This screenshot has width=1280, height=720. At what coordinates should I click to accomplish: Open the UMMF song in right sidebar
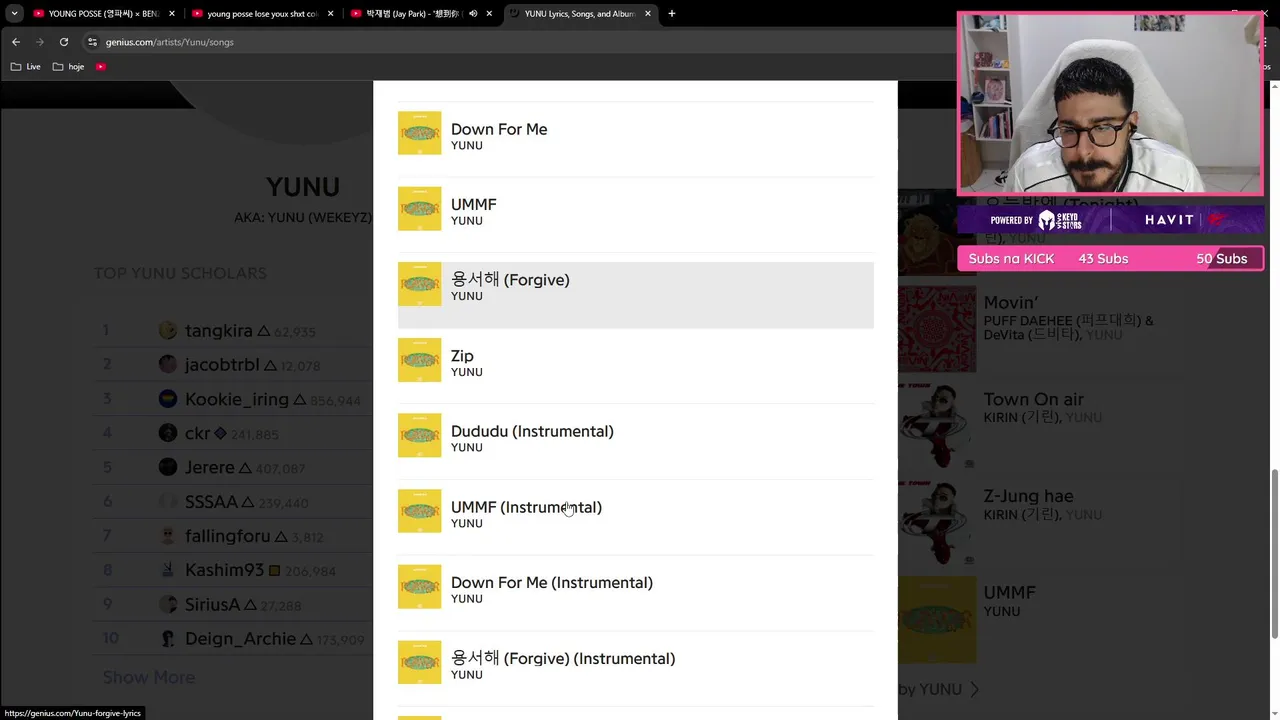[1009, 592]
